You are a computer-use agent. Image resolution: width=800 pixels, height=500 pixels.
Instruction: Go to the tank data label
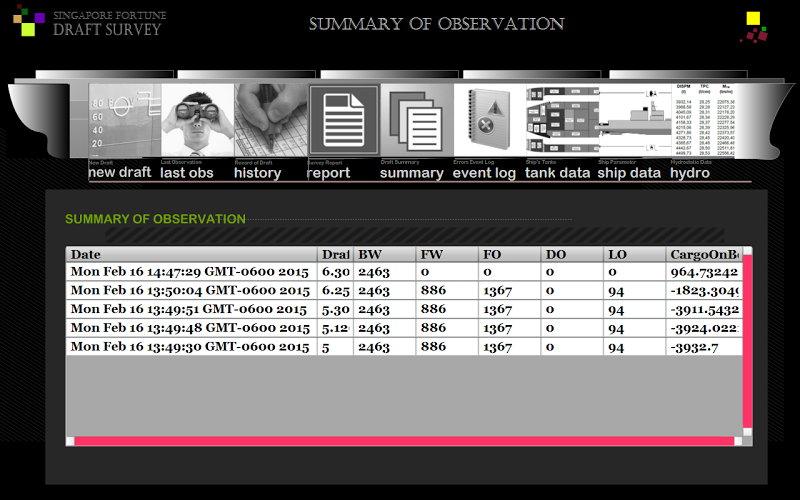[x=558, y=173]
